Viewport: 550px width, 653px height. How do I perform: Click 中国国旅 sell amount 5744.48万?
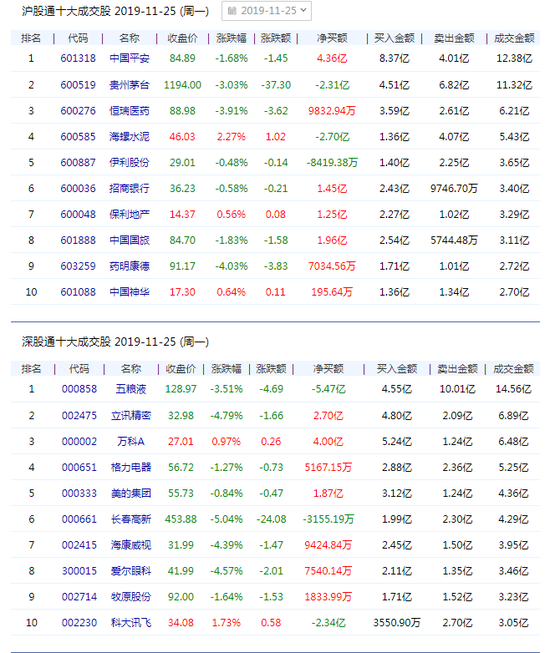454,240
